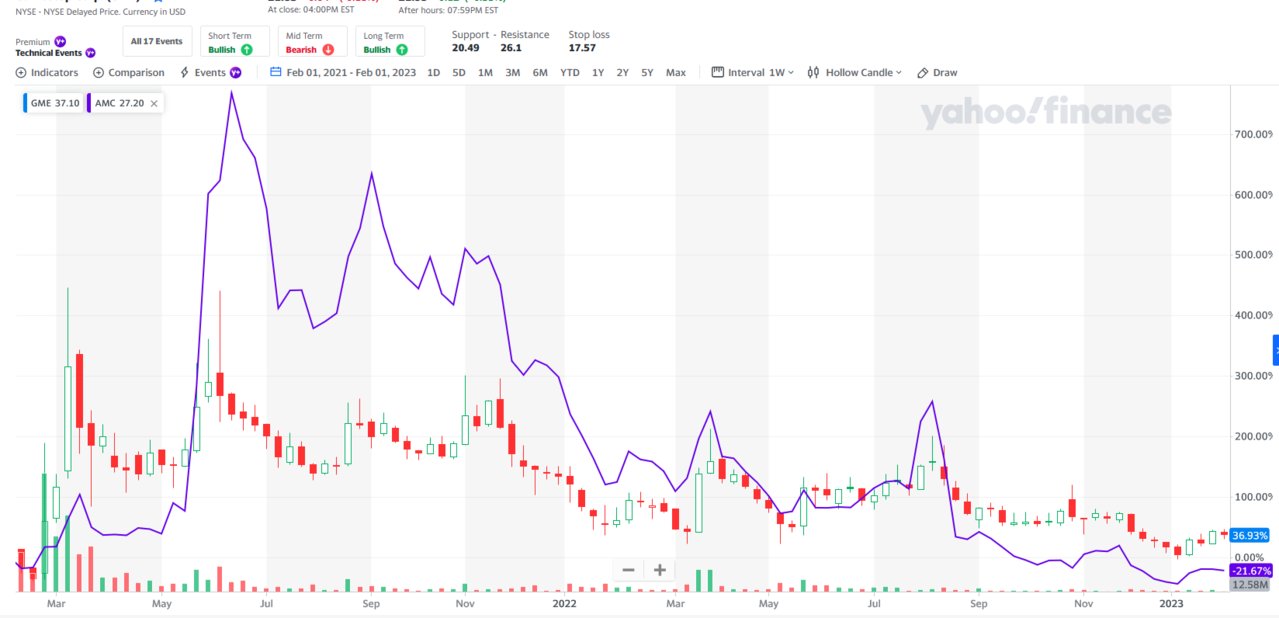This screenshot has height=618, width=1279.
Task: Click the 2022 label on the time axis
Action: coord(565,603)
